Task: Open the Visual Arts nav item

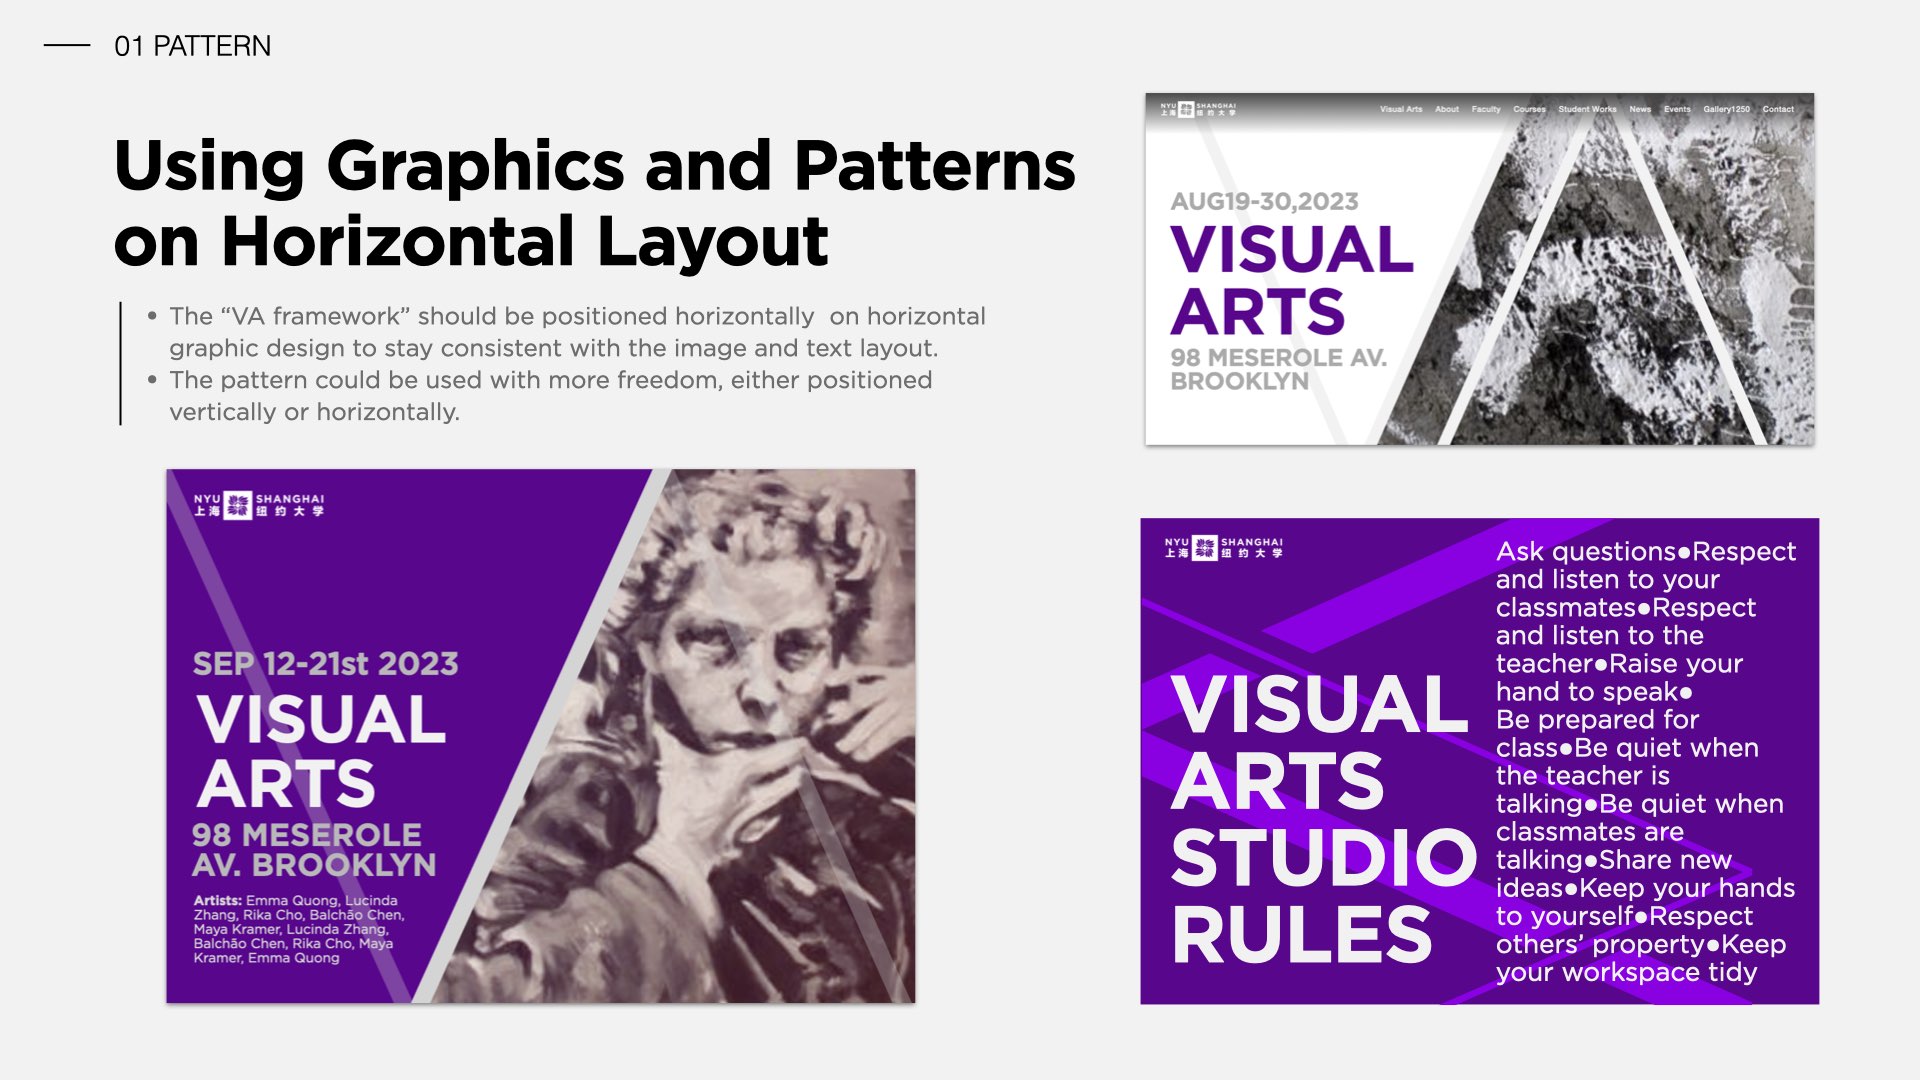Action: pyautogui.click(x=1400, y=109)
